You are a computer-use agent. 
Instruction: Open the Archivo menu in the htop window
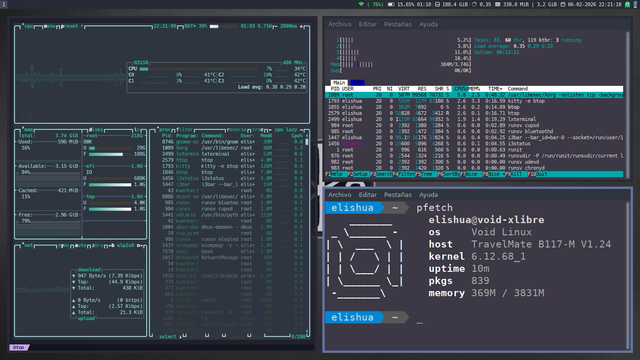[x=340, y=24]
